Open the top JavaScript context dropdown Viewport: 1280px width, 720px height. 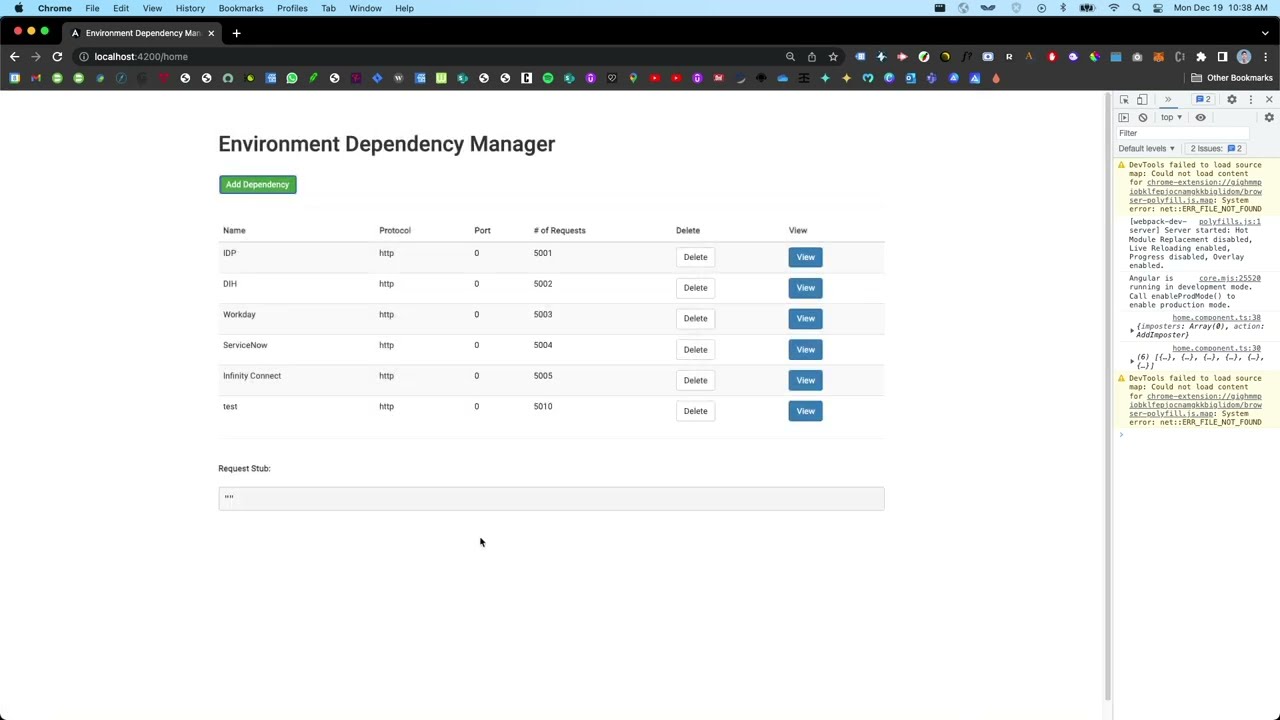1171,117
